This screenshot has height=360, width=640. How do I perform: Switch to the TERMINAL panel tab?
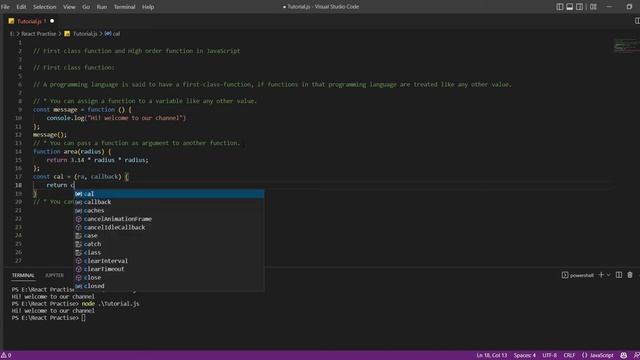tap(23, 276)
